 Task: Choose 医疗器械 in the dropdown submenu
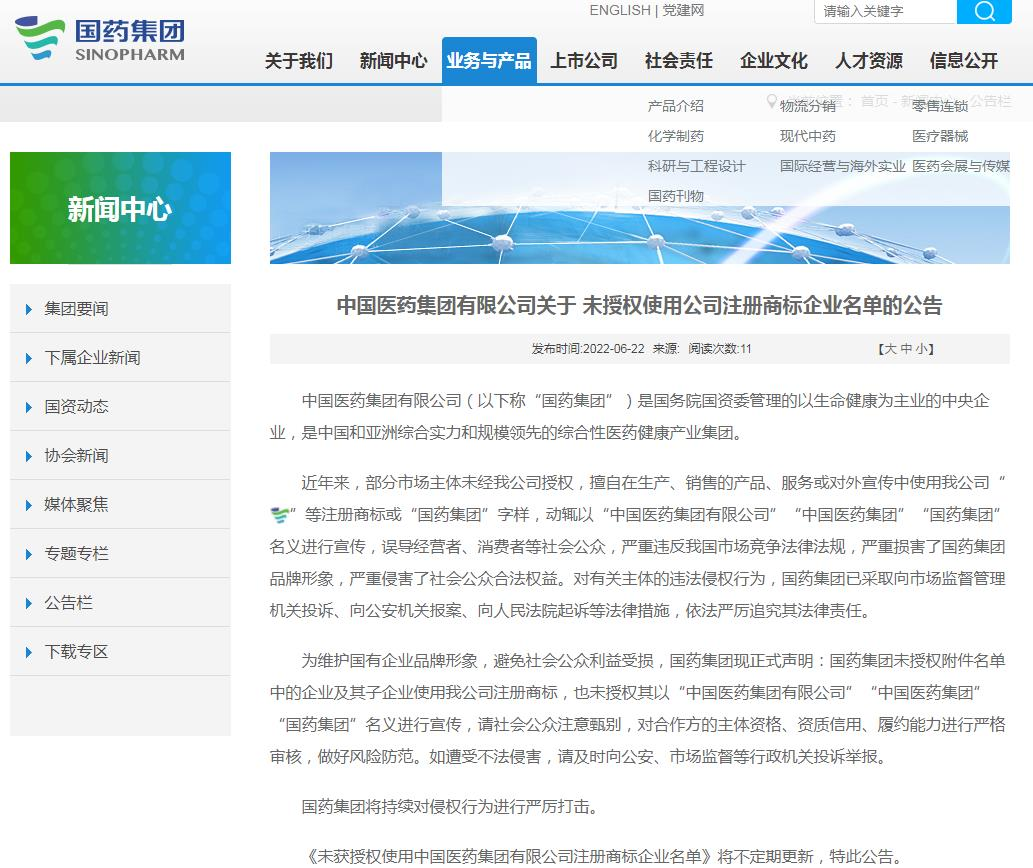click(x=940, y=136)
